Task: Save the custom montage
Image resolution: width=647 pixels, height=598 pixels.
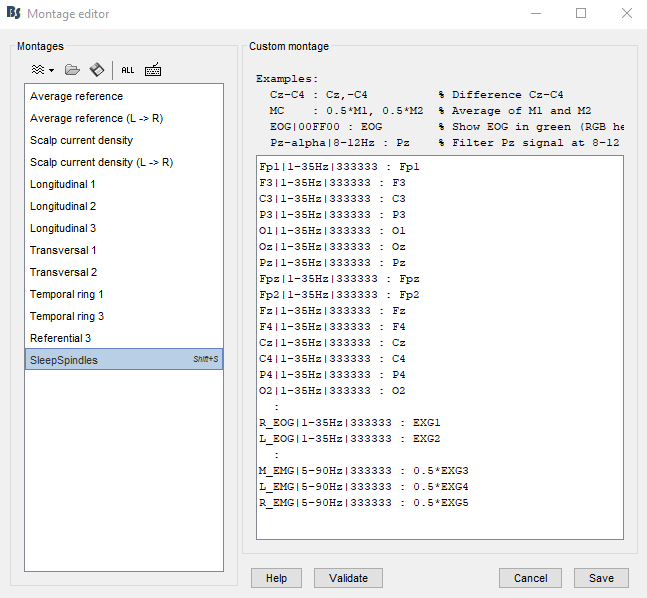Action: click(x=601, y=578)
